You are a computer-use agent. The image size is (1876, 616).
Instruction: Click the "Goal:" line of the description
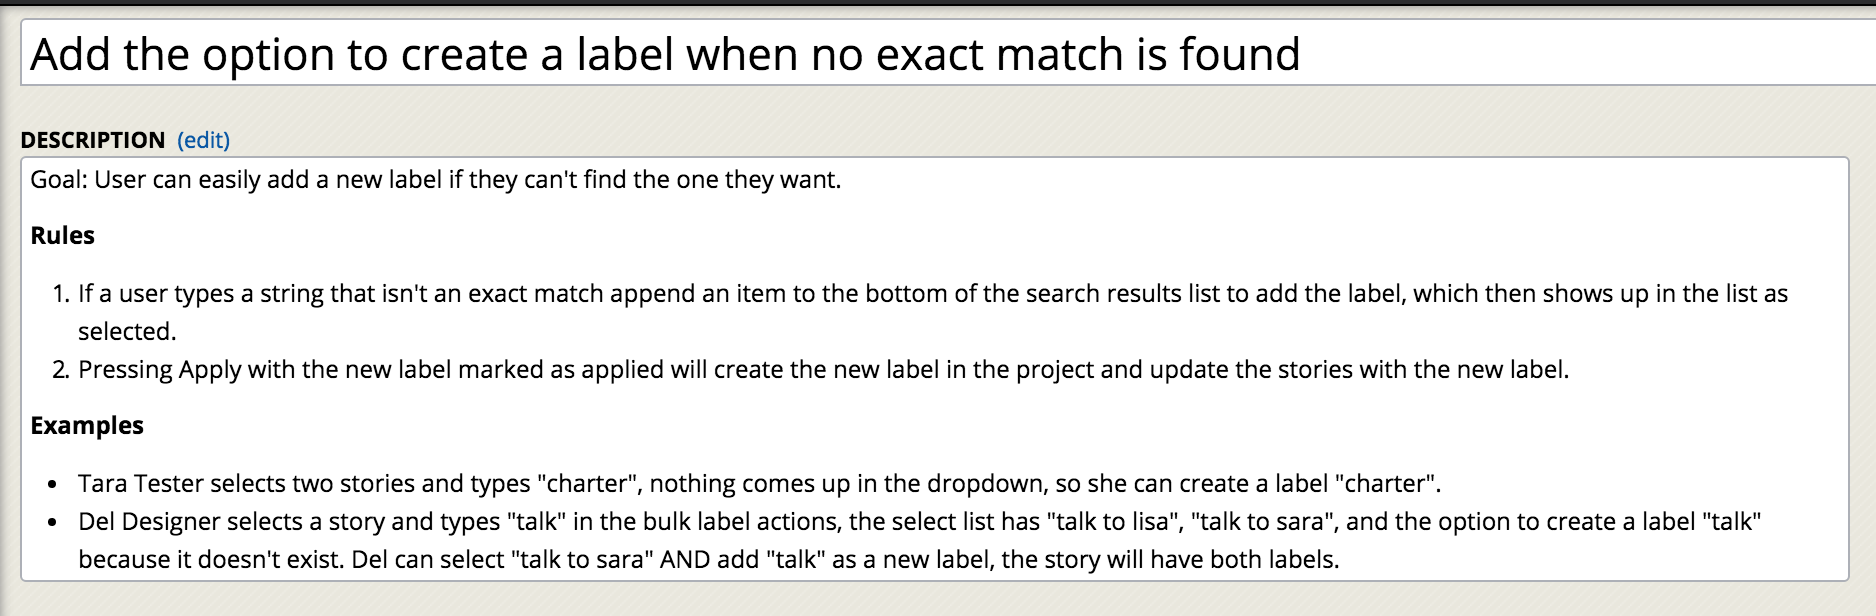(x=436, y=179)
